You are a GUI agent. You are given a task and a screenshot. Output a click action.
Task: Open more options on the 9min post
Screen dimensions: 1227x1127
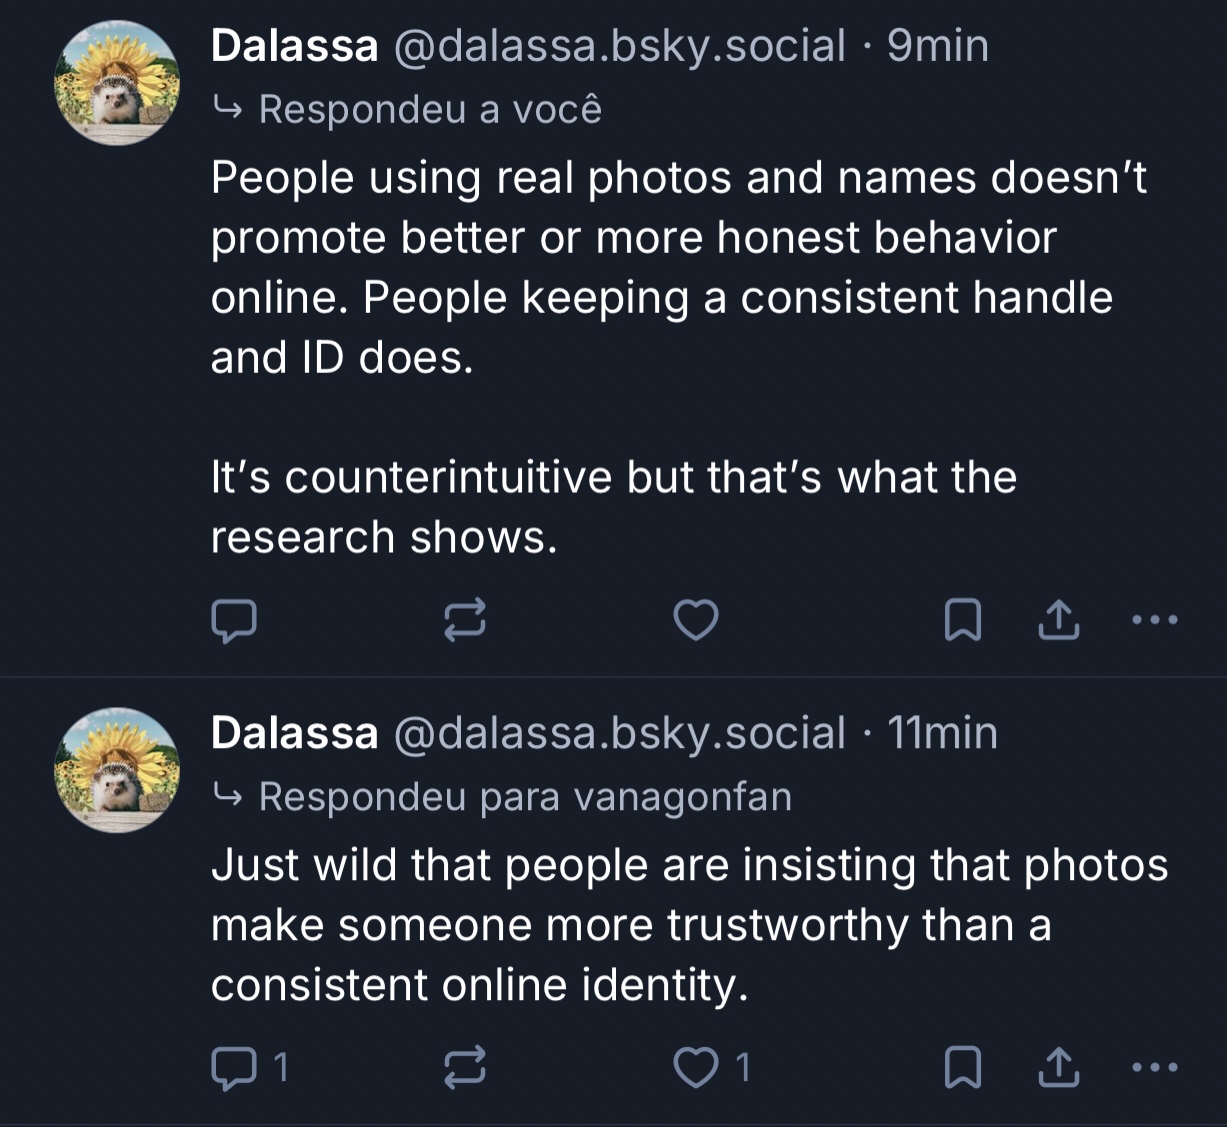coord(1155,621)
